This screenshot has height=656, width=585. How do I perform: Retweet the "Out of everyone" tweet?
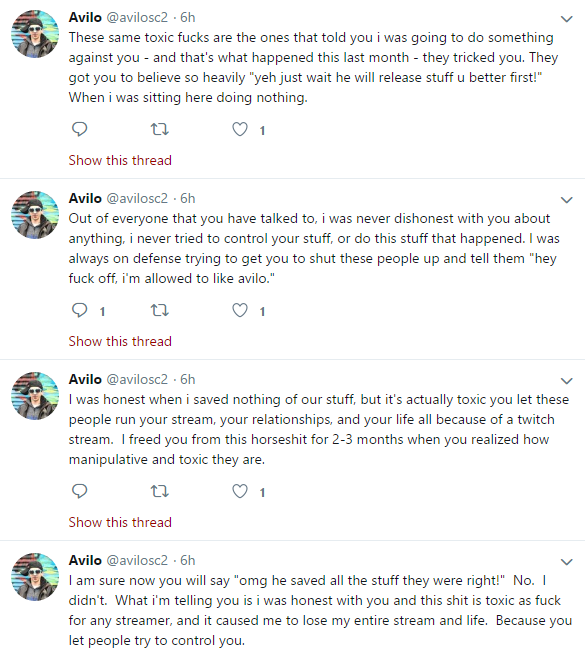(x=159, y=310)
